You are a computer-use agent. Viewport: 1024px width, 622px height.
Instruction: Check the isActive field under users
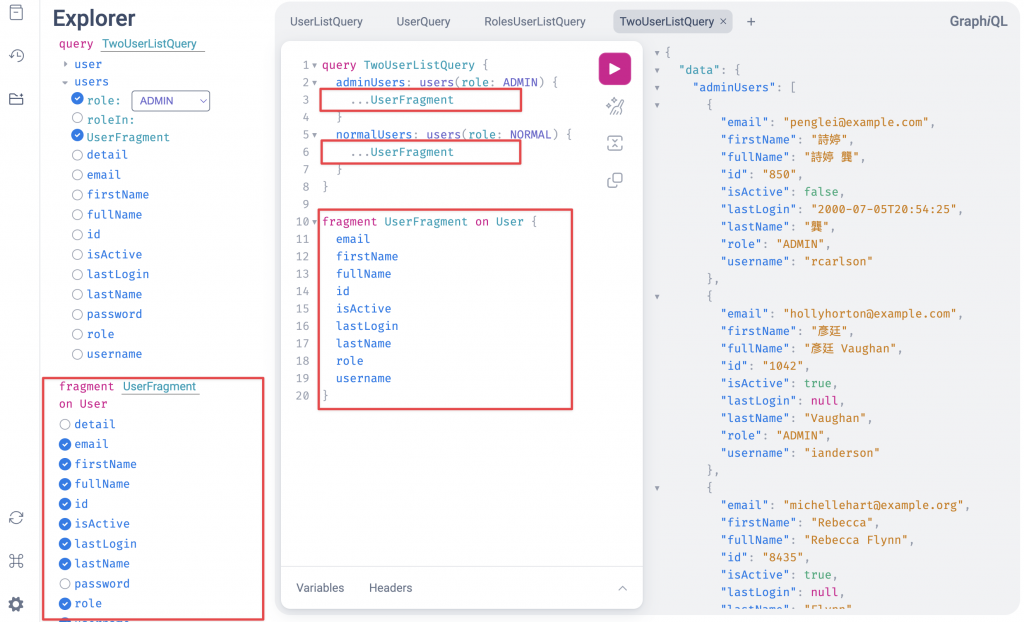[x=77, y=255]
